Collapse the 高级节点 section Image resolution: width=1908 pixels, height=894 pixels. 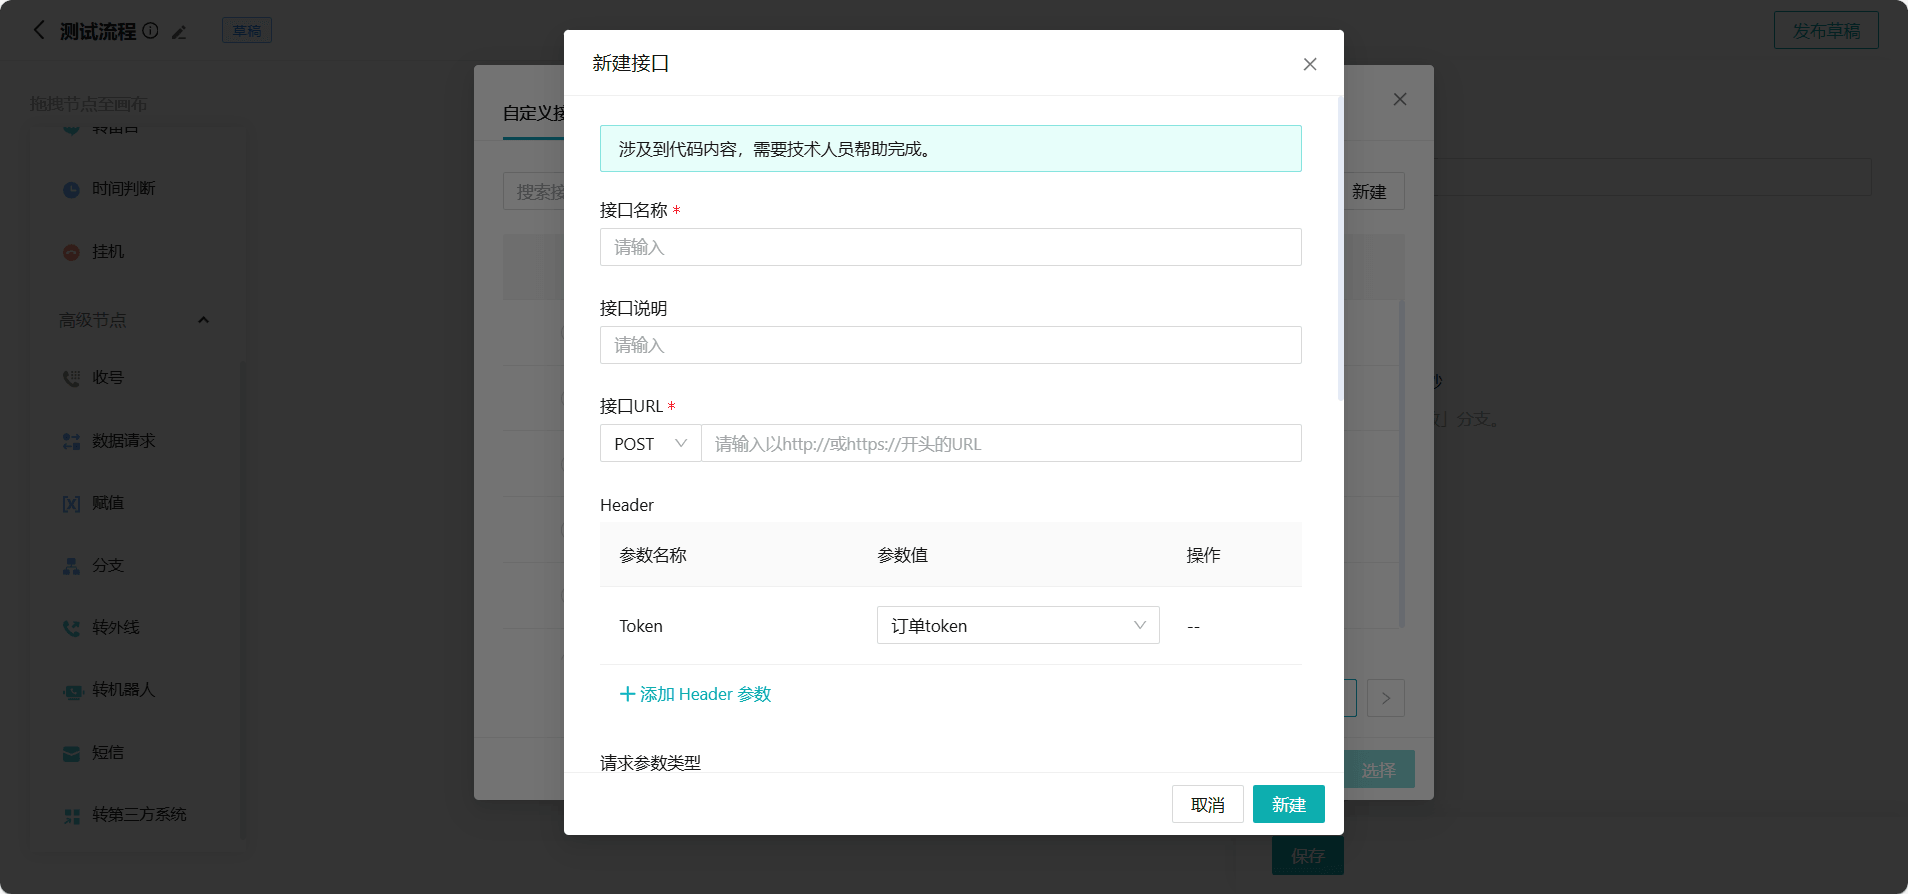203,320
